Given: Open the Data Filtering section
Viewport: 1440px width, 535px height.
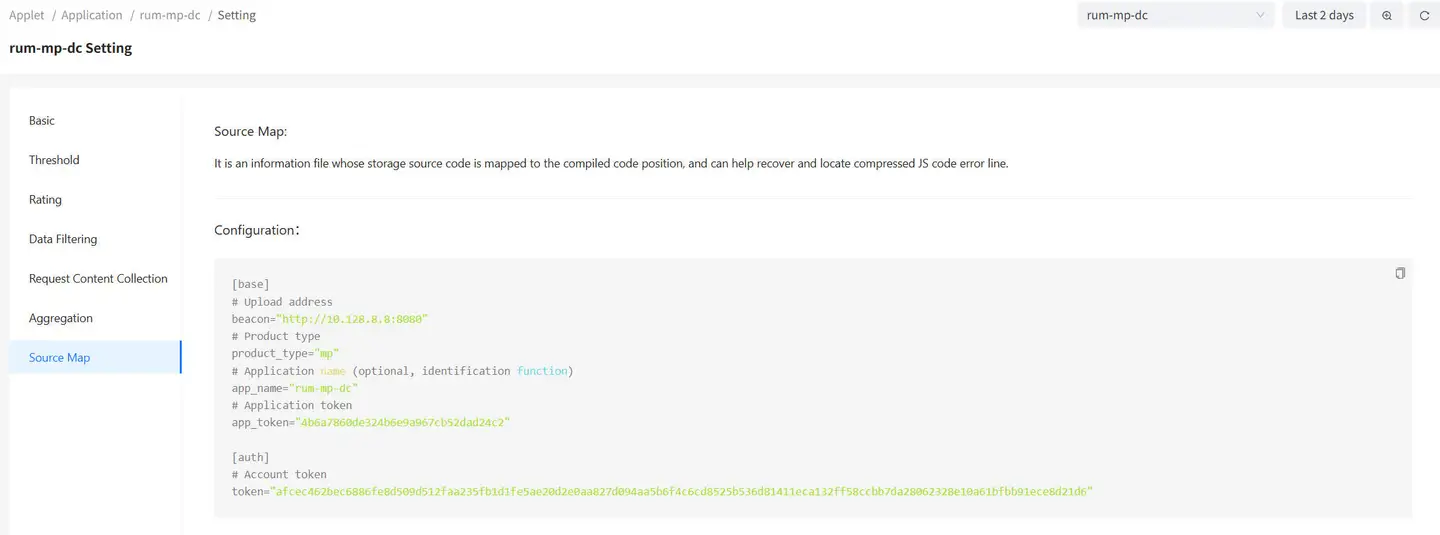Looking at the screenshot, I should [x=63, y=239].
